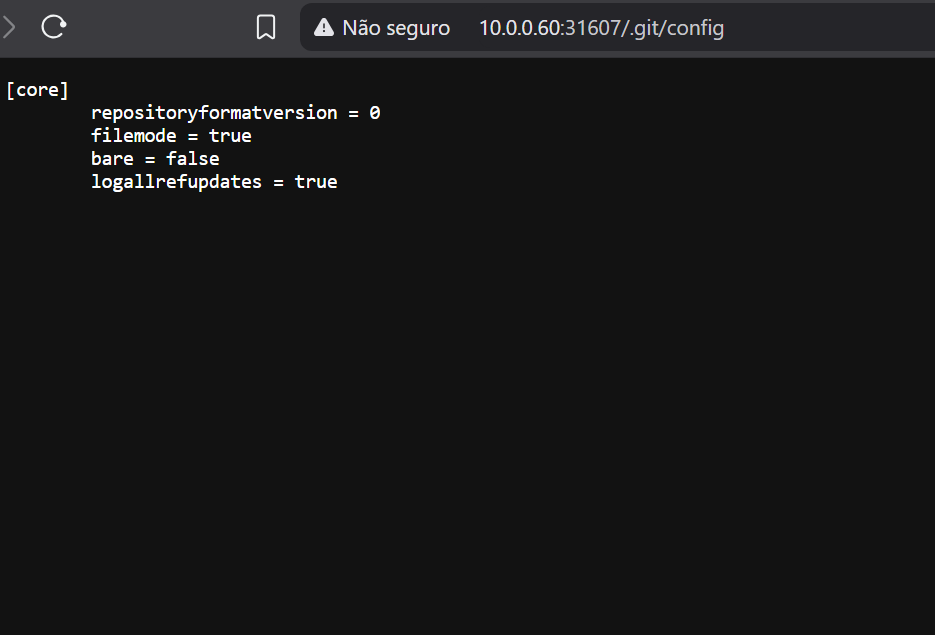Screen dimensions: 935x635
Task: Select the 'logallrefupdates = true' line
Action: coord(214,182)
